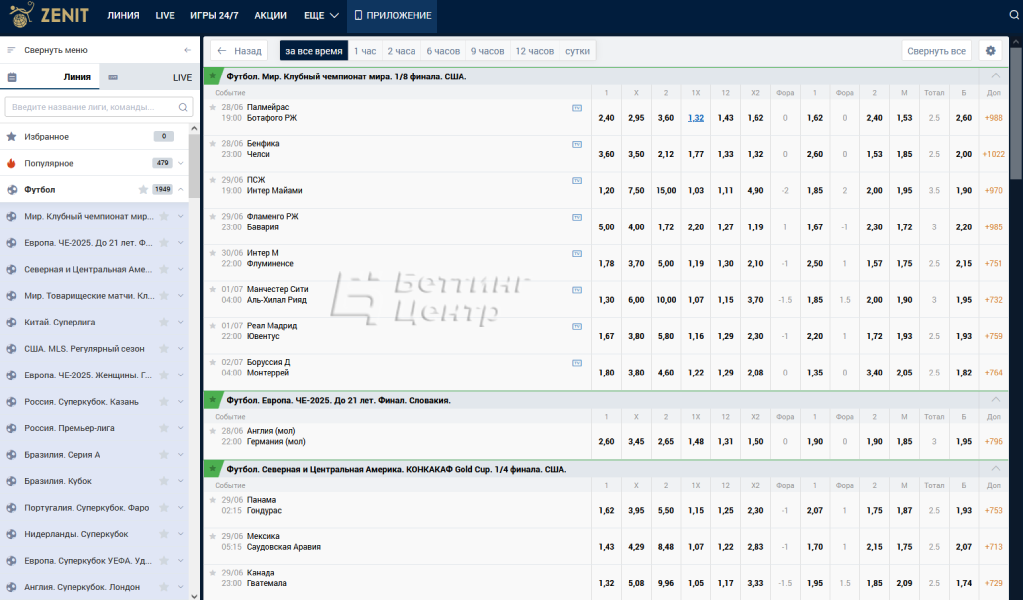Click the football icon beside Бразилия. Кубок
Screen dimensions: 1023x600
[x=11, y=481]
